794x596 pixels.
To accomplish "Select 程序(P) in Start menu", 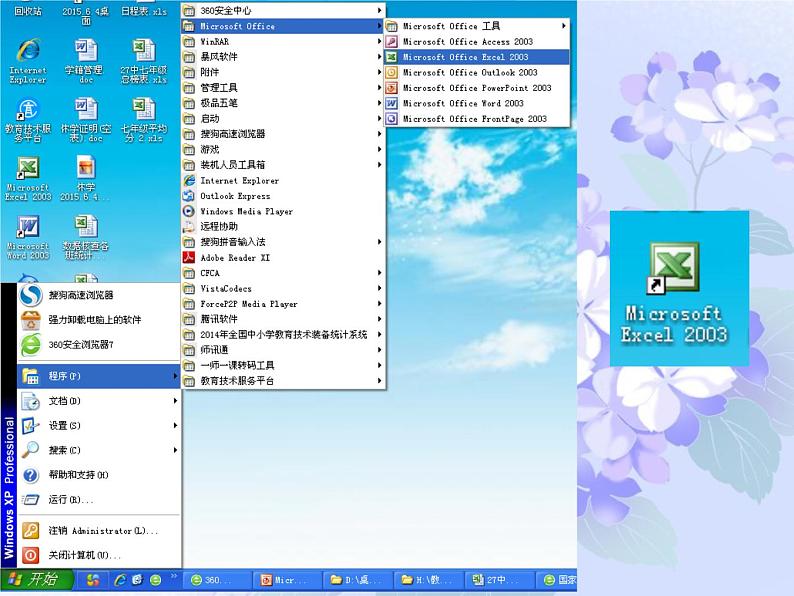I will pyautogui.click(x=99, y=376).
